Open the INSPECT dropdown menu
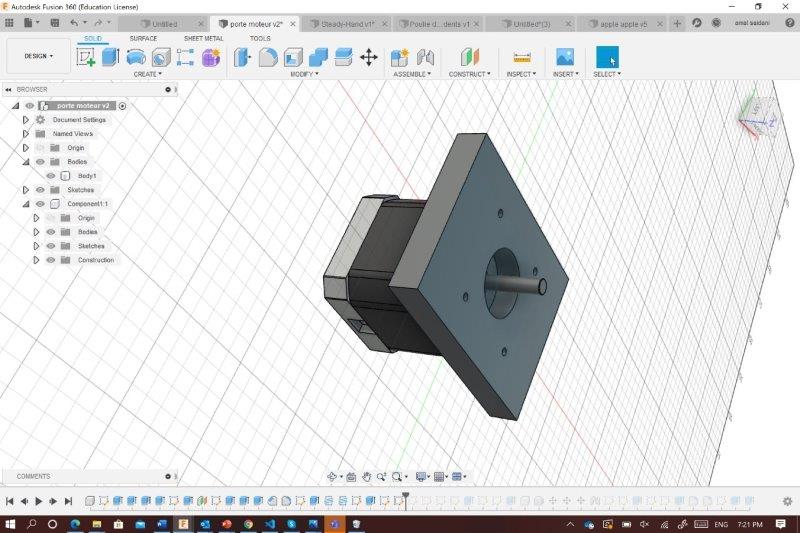 tap(521, 74)
